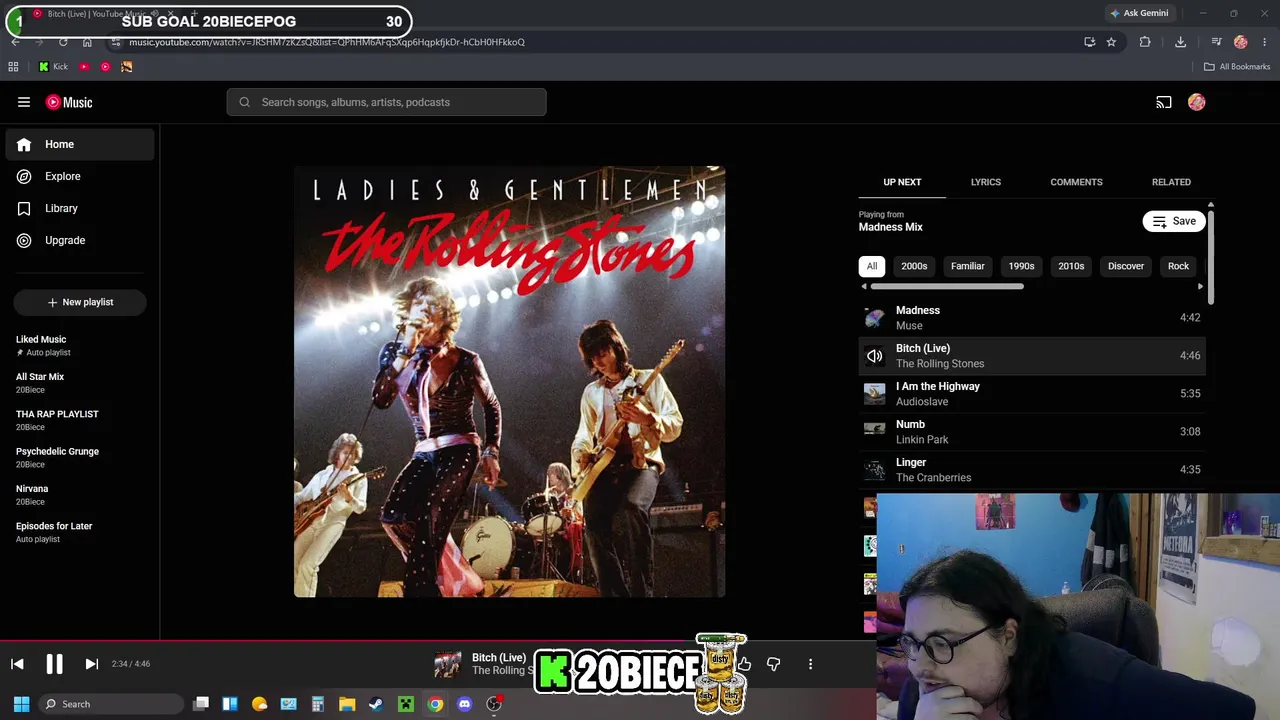Viewport: 1280px width, 720px height.
Task: Reload the page in Chrome
Action: coord(63,42)
